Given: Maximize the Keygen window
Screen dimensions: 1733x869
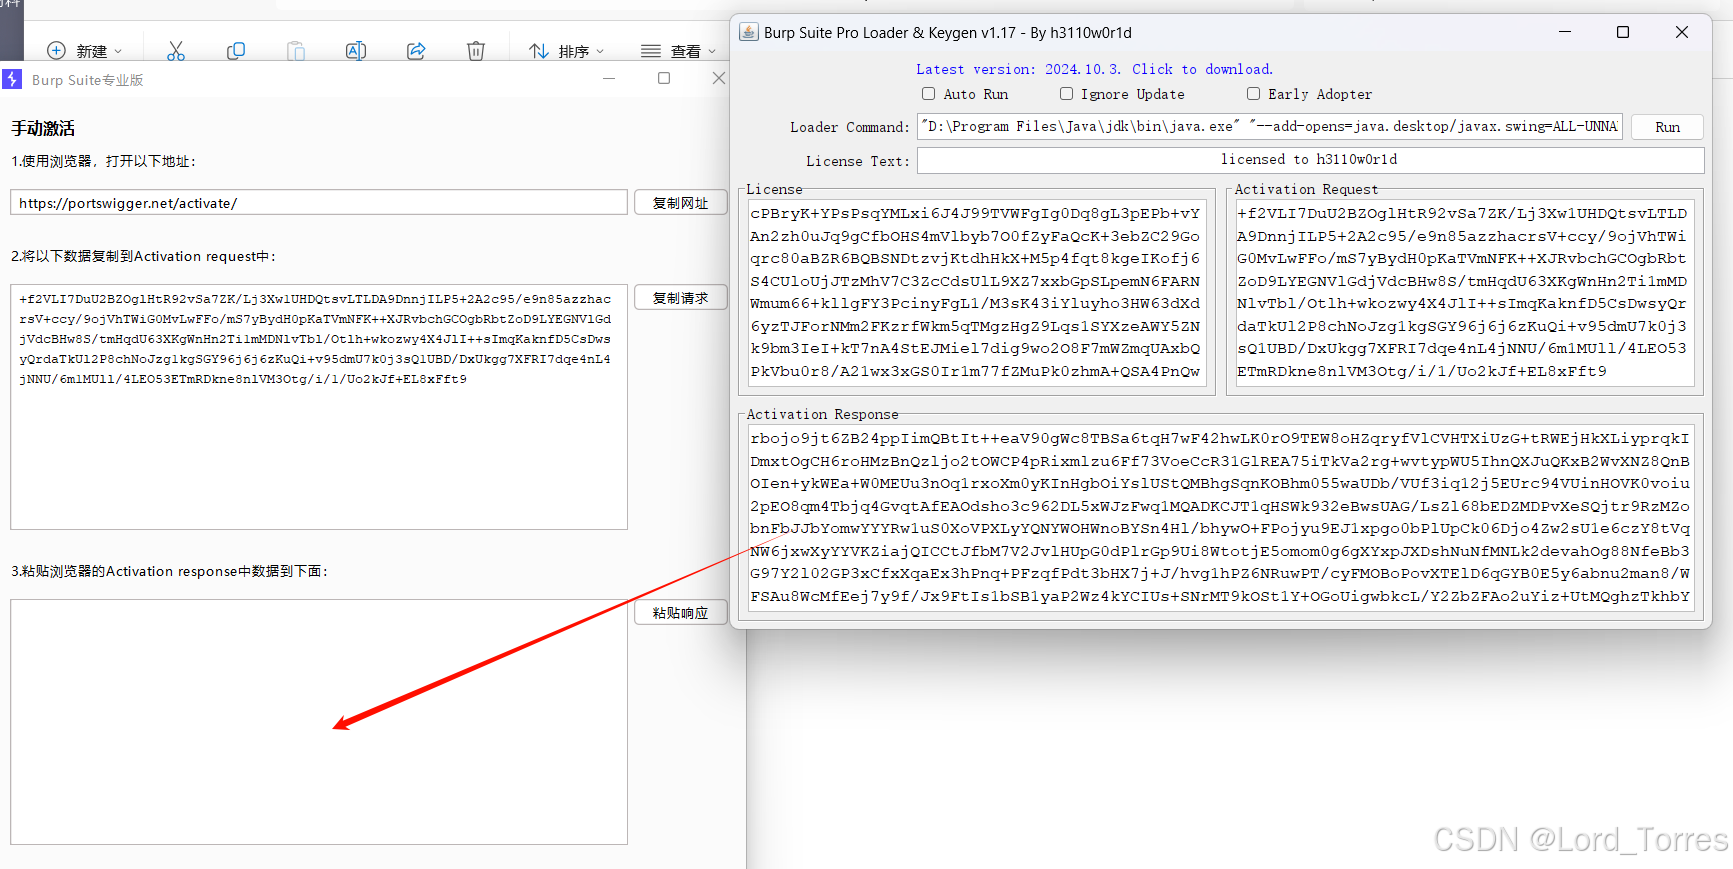Looking at the screenshot, I should (1623, 32).
